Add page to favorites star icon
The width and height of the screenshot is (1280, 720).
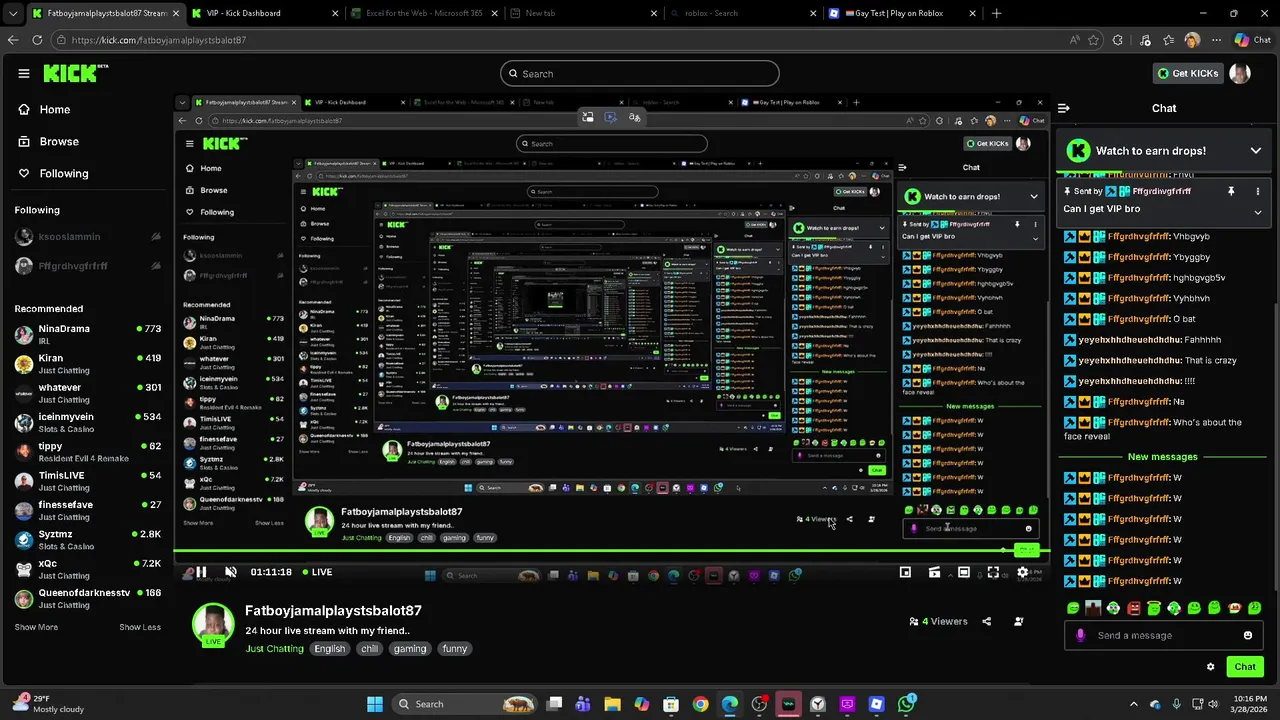pyautogui.click(x=1093, y=40)
